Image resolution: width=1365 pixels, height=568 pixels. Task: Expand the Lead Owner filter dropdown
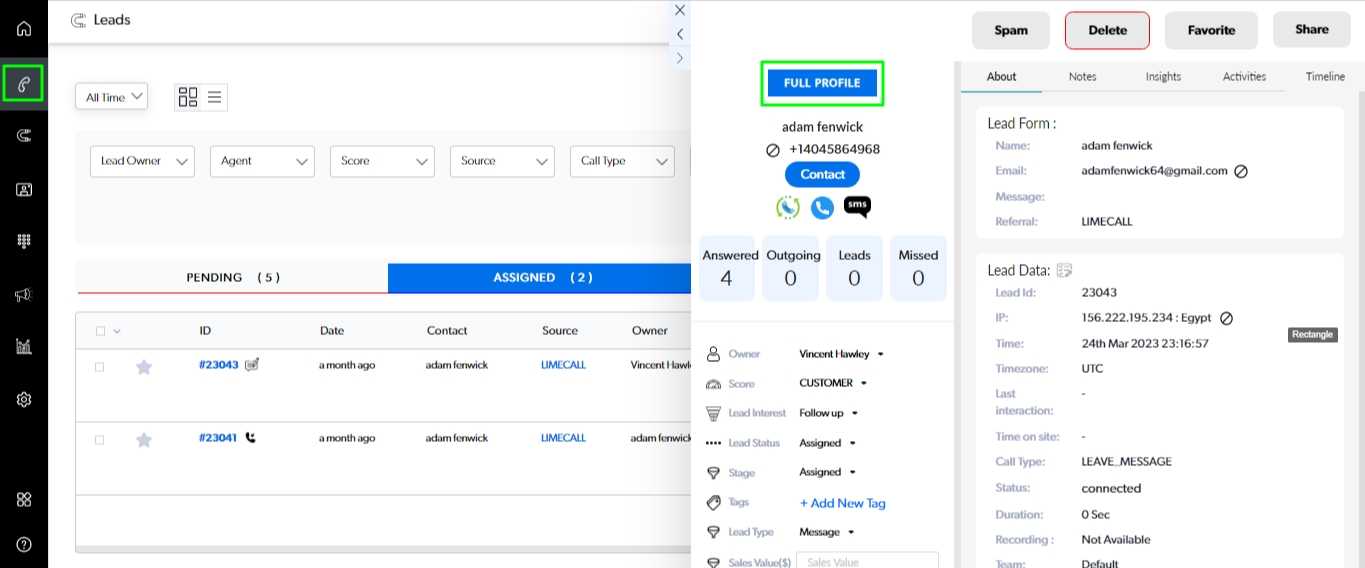[x=142, y=161]
